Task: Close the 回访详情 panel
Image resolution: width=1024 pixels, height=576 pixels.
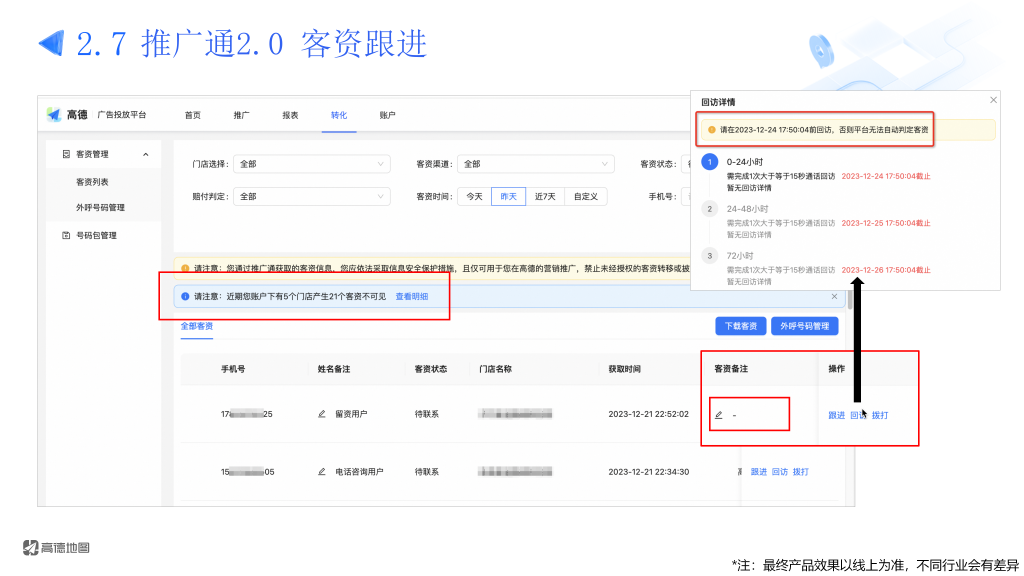Action: click(x=993, y=100)
